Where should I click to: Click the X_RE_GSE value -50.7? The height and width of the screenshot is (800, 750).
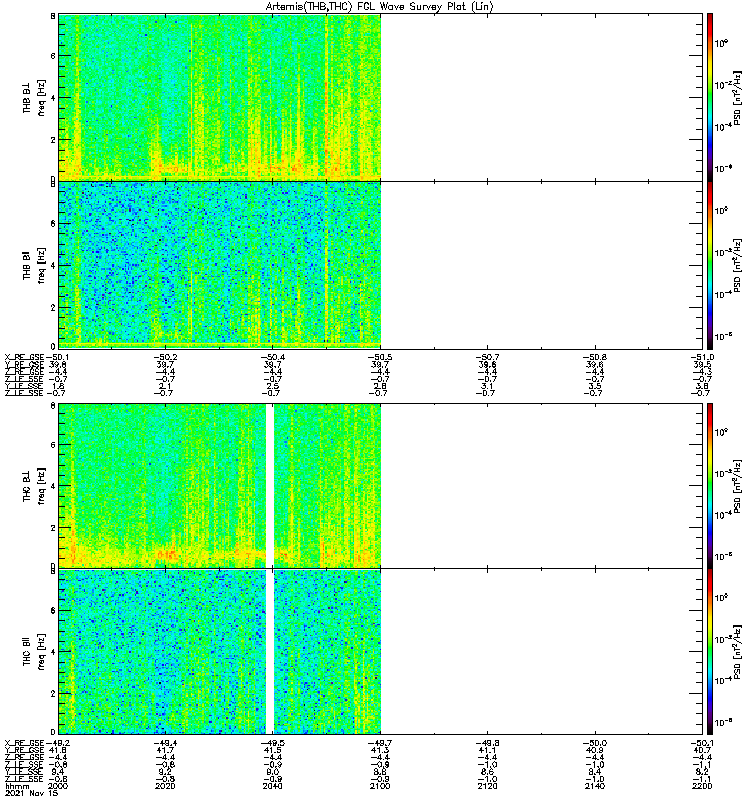(488, 357)
